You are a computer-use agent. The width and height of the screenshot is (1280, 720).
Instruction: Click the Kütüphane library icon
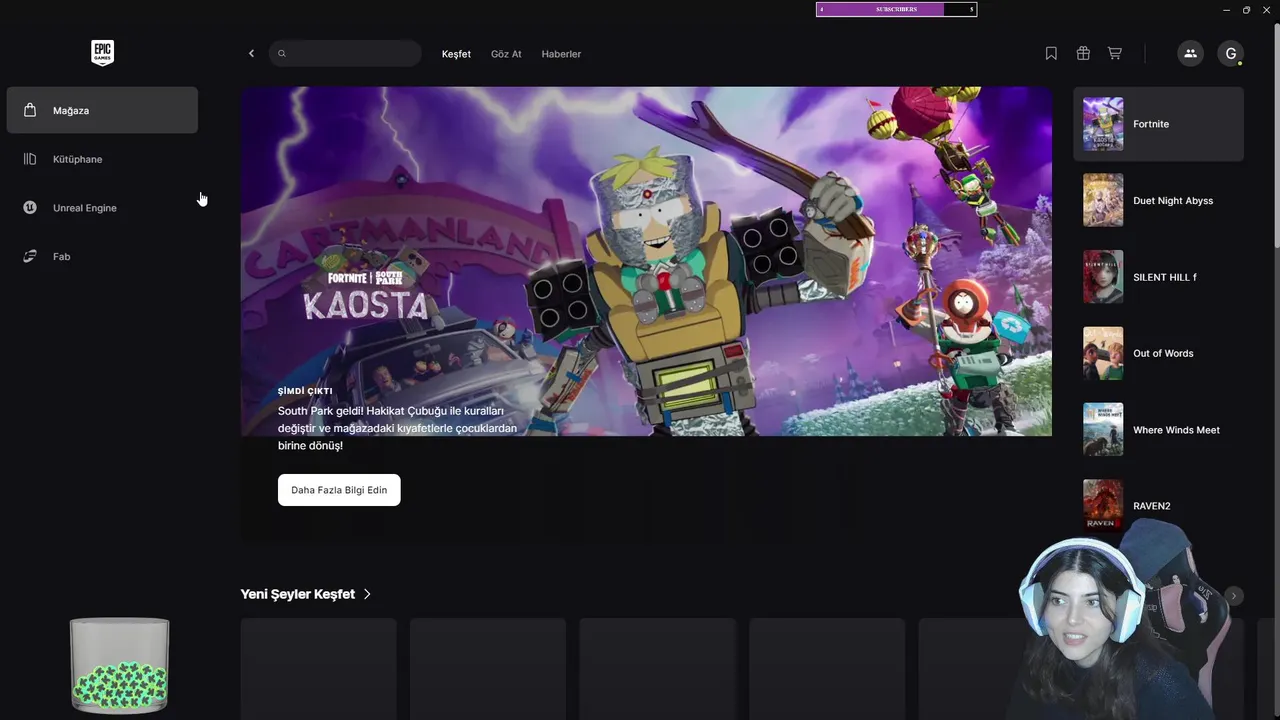(x=30, y=159)
